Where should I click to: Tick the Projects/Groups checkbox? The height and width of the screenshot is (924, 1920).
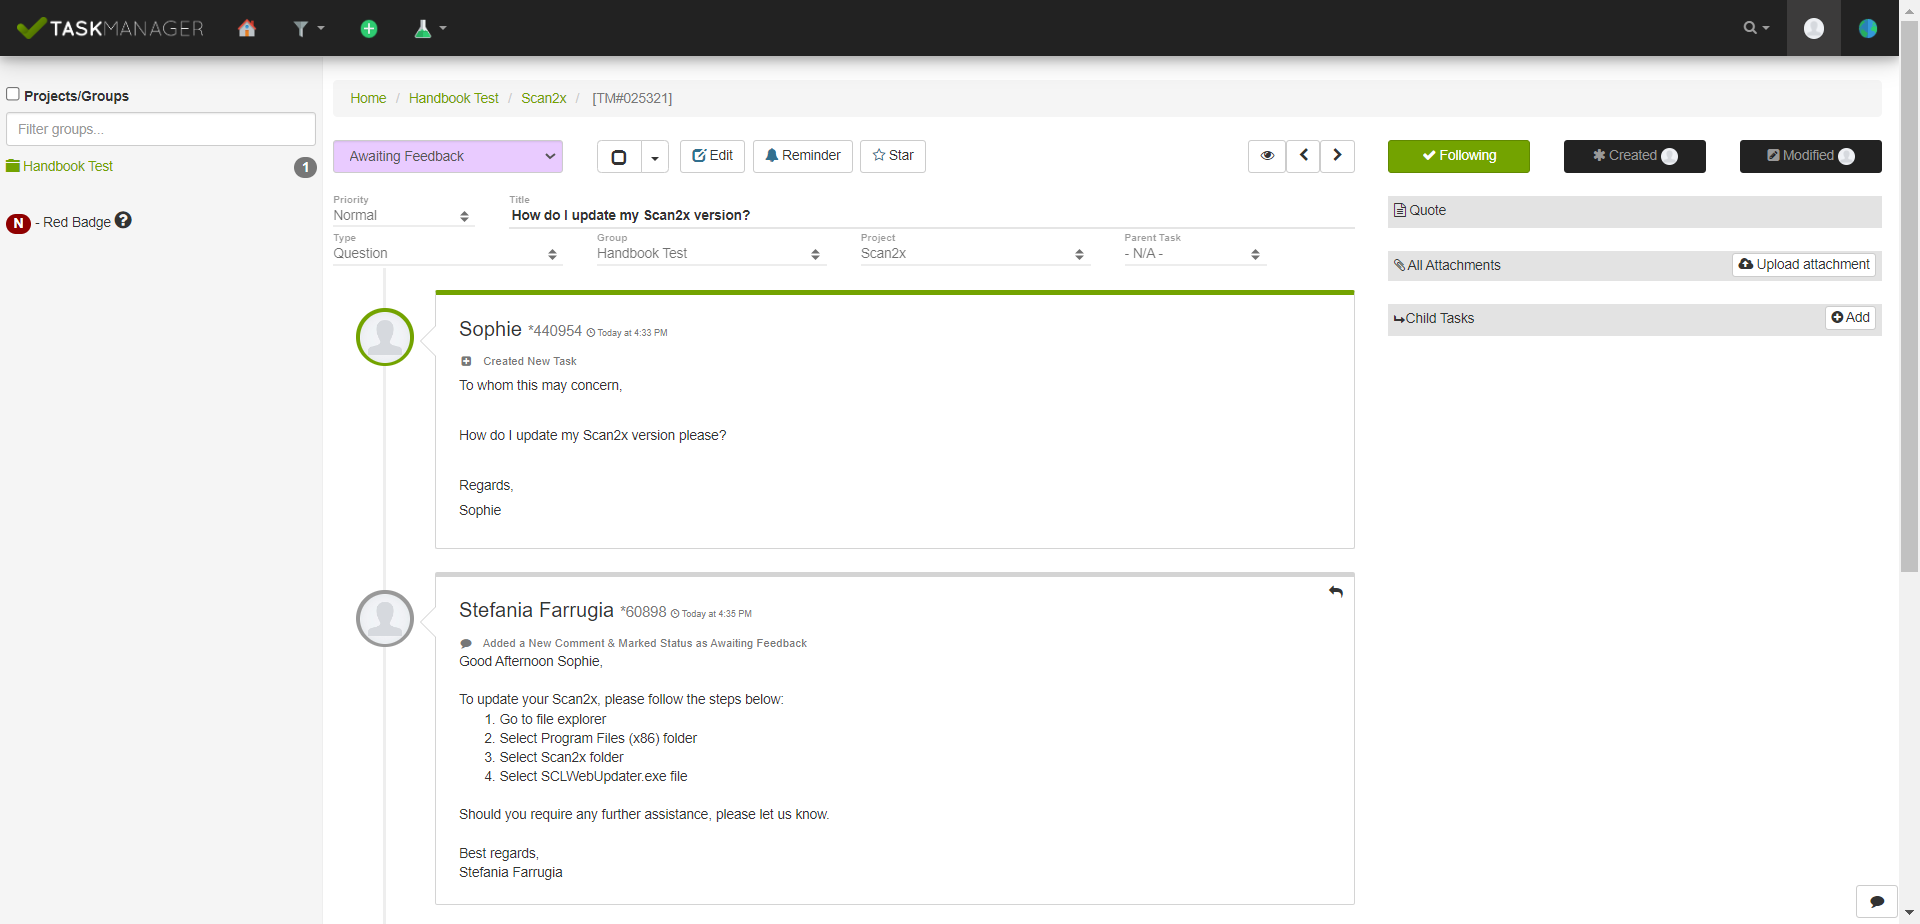(x=13, y=94)
